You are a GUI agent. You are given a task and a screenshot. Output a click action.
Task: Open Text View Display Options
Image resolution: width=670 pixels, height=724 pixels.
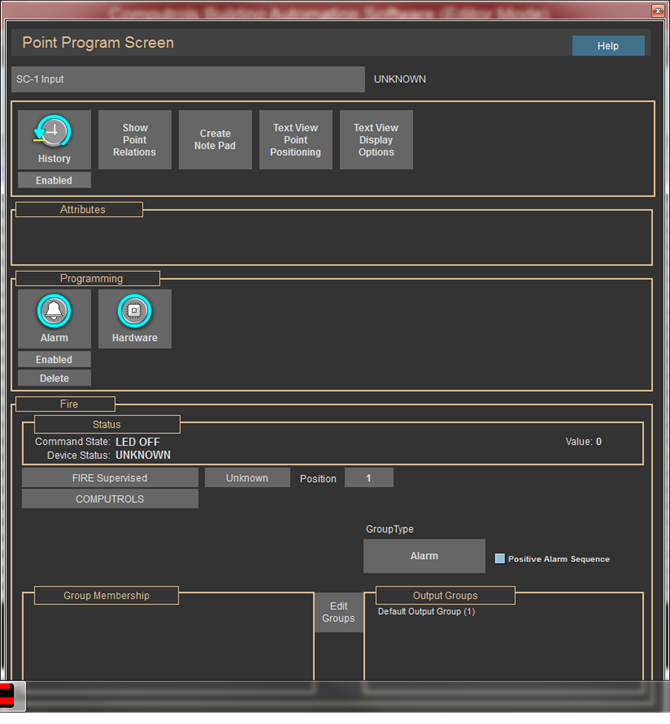click(376, 140)
